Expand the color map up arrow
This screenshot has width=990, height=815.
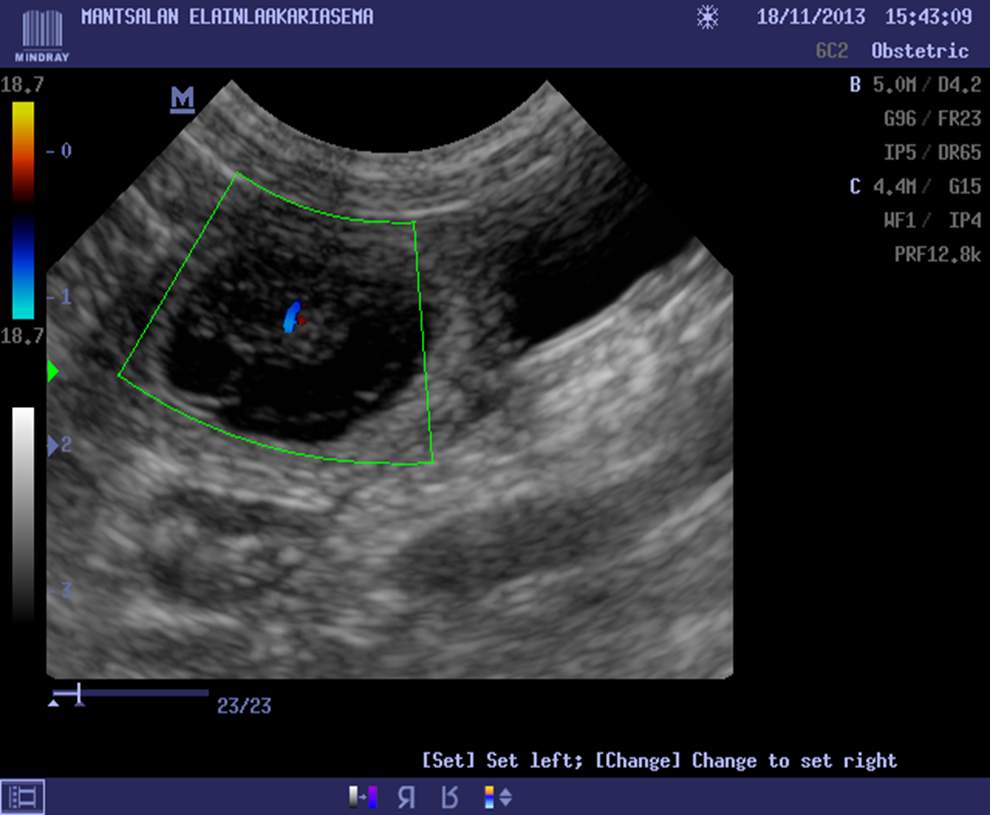pyautogui.click(x=507, y=790)
